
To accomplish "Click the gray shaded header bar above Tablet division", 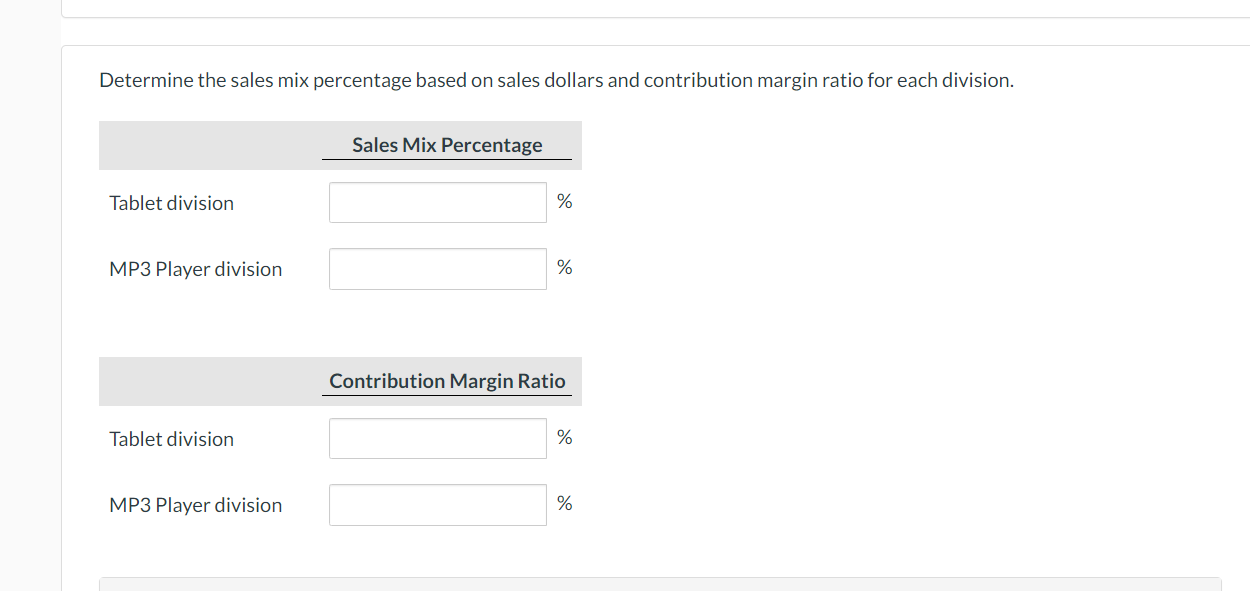I will 200,144.
